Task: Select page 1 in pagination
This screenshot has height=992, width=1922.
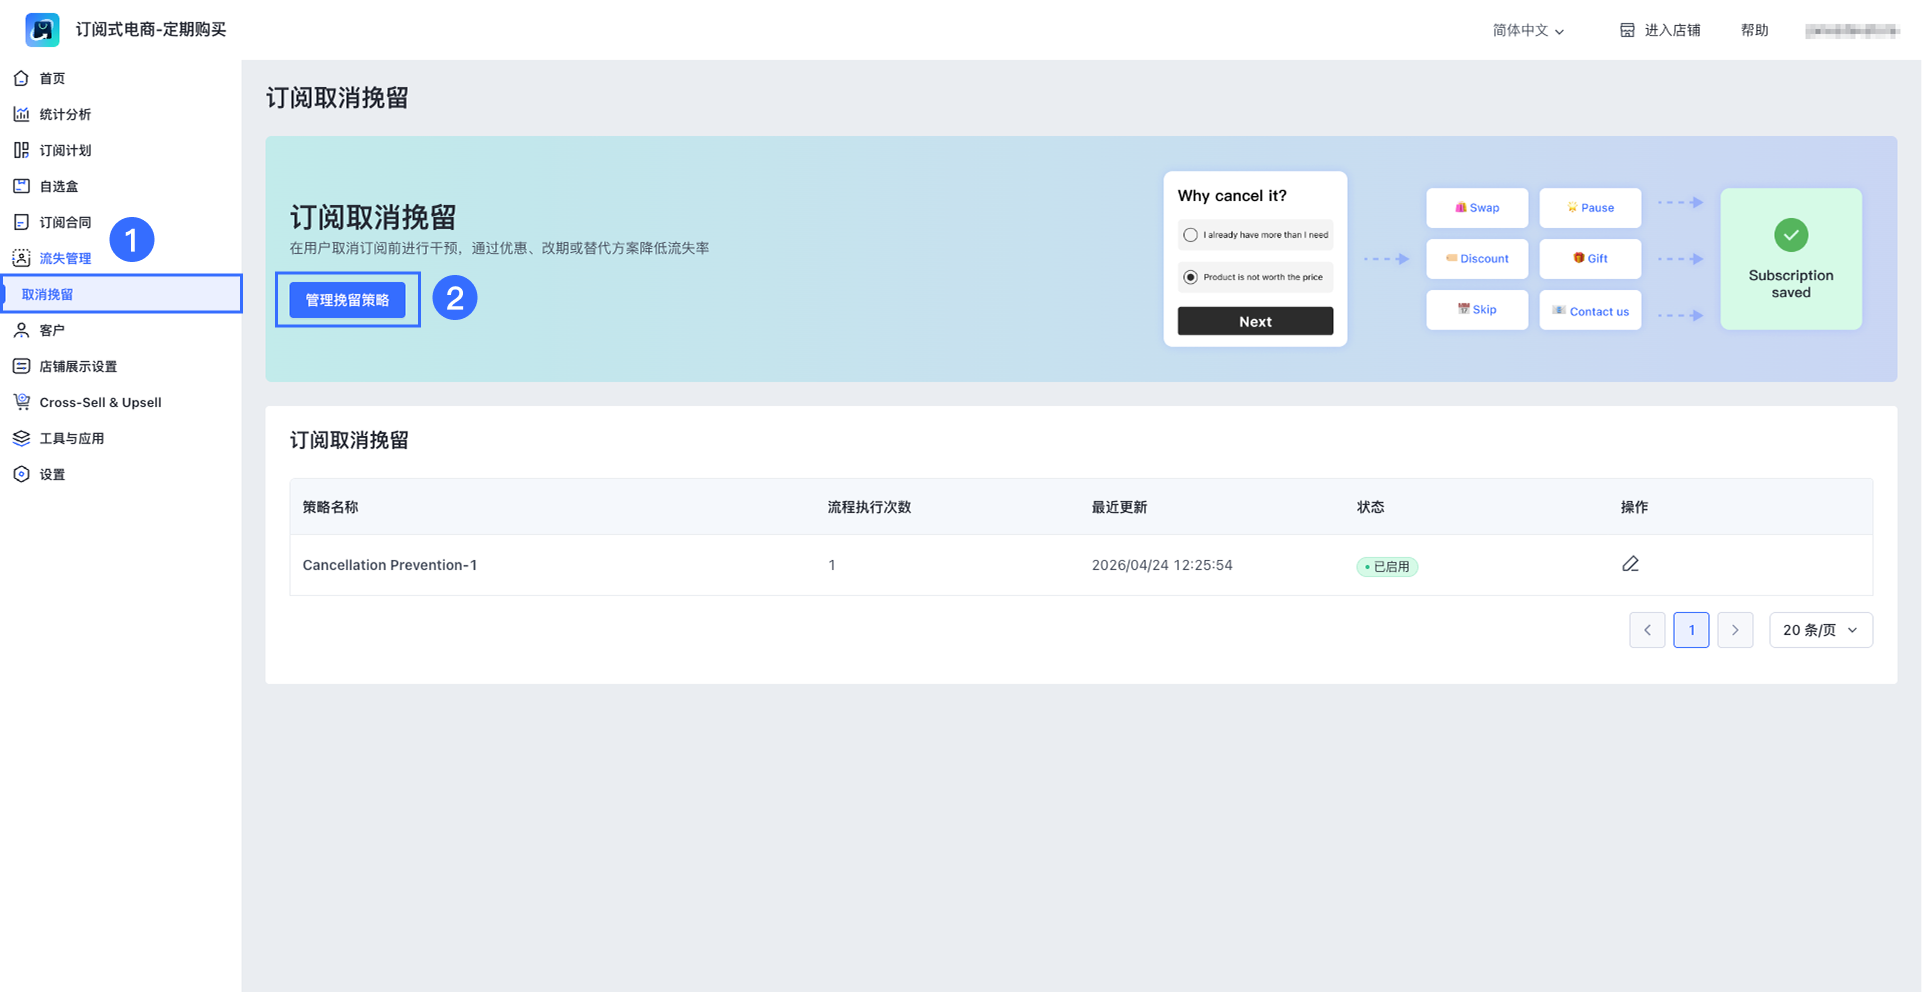Action: pyautogui.click(x=1691, y=630)
